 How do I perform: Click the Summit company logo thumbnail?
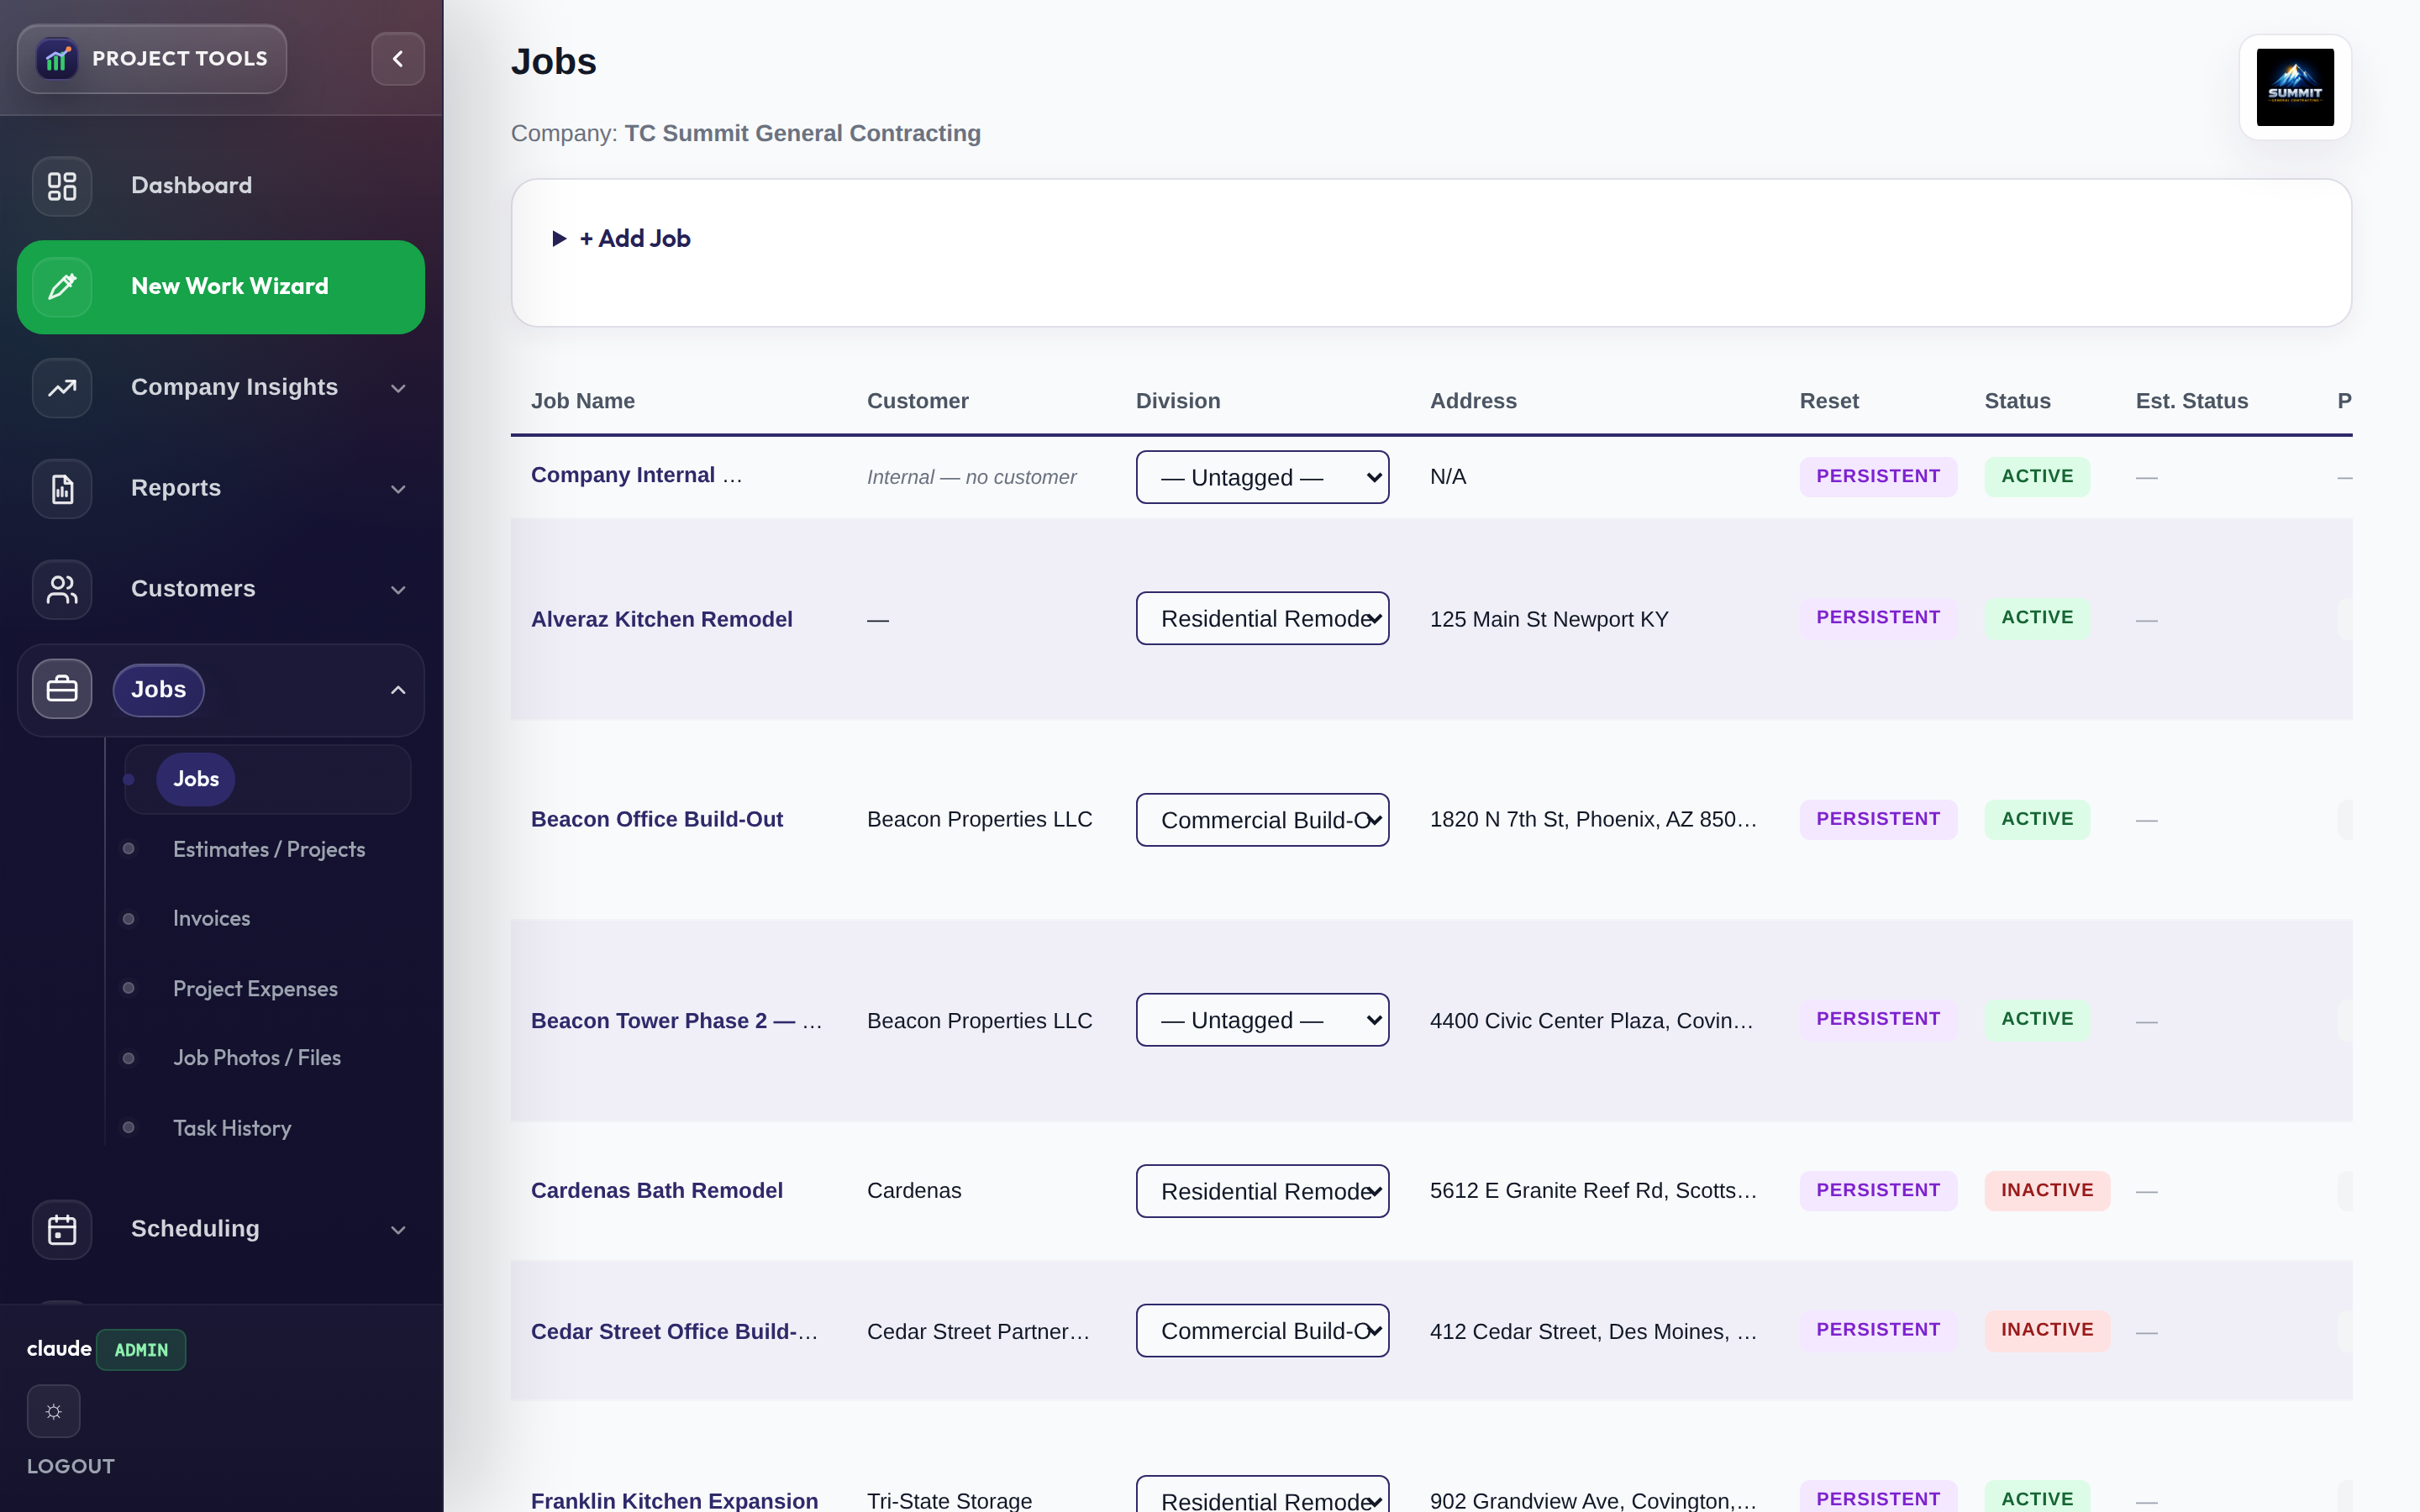pos(2295,87)
